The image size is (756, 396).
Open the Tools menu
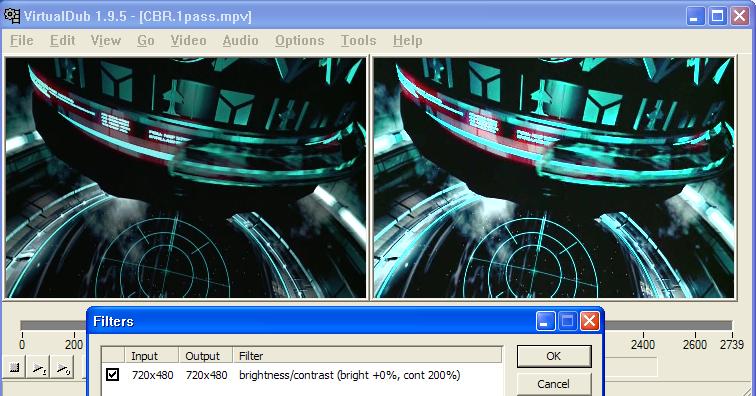click(x=358, y=41)
